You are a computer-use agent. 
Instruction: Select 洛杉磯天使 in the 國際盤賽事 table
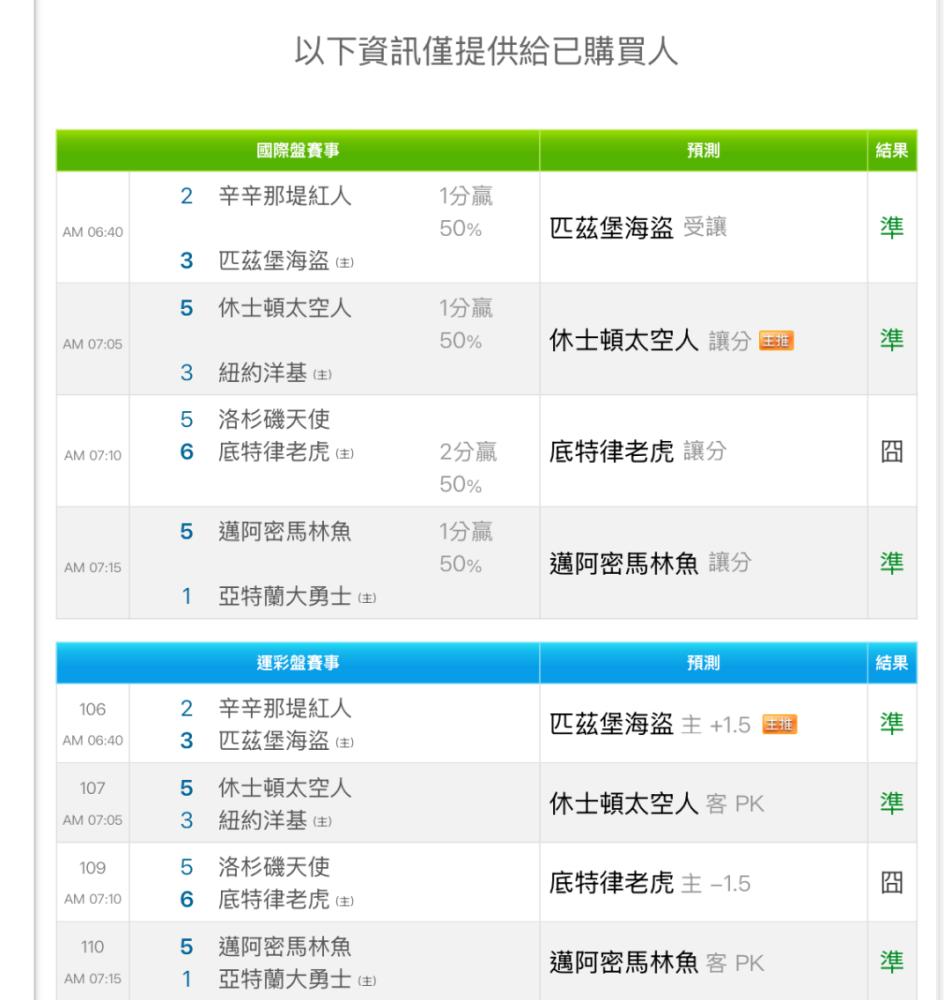[274, 419]
